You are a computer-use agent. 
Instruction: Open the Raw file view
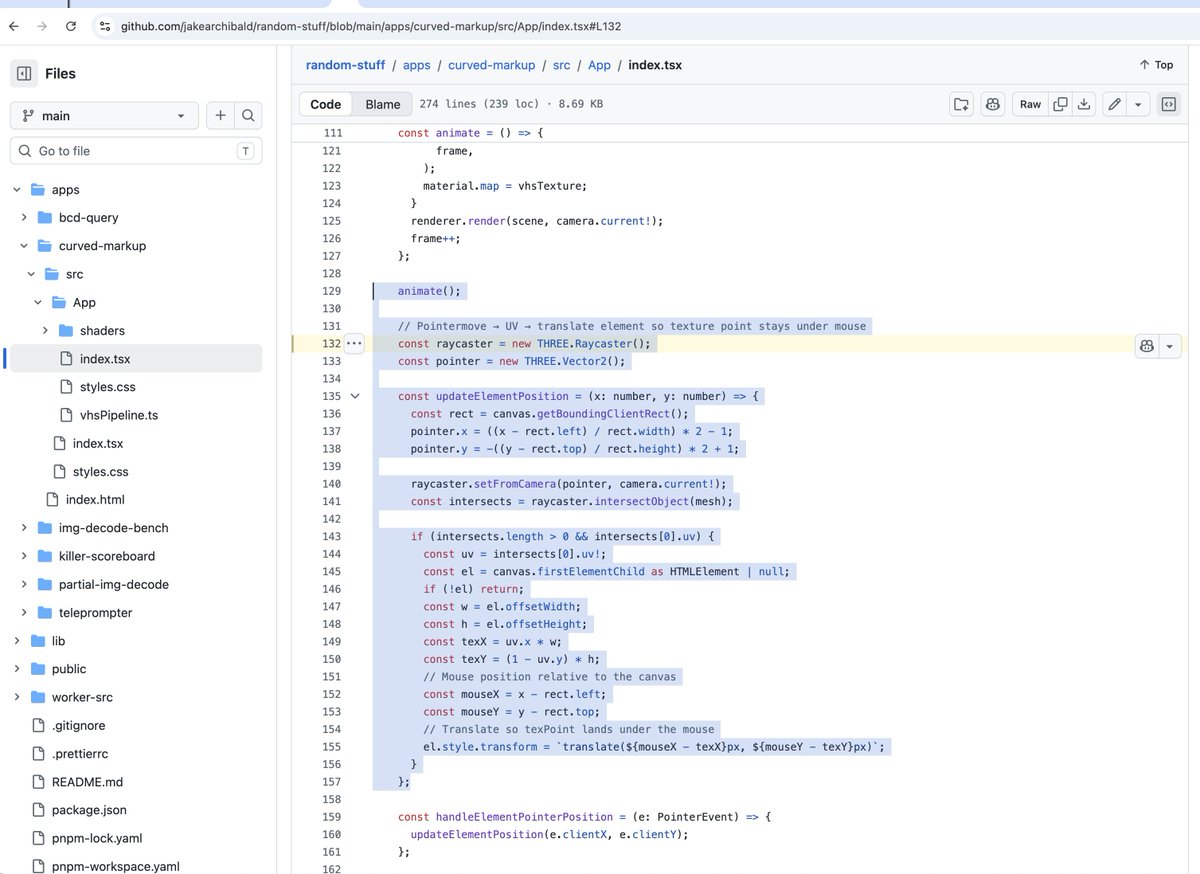[x=1030, y=104]
